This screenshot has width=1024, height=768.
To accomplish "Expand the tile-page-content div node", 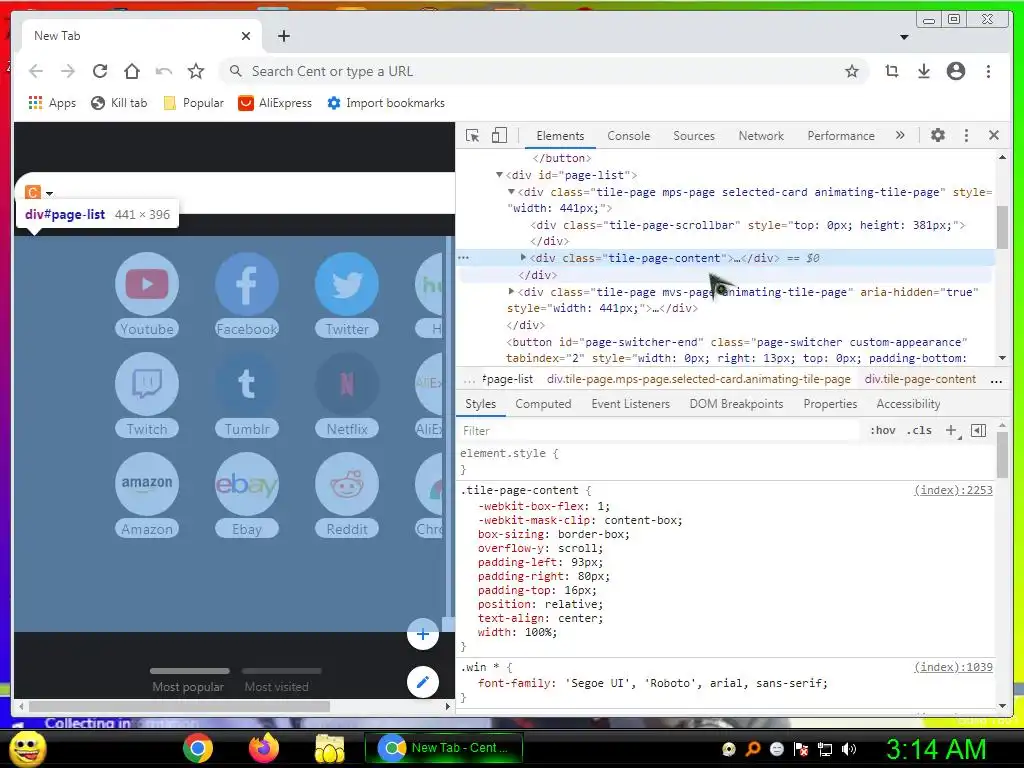I will (523, 258).
